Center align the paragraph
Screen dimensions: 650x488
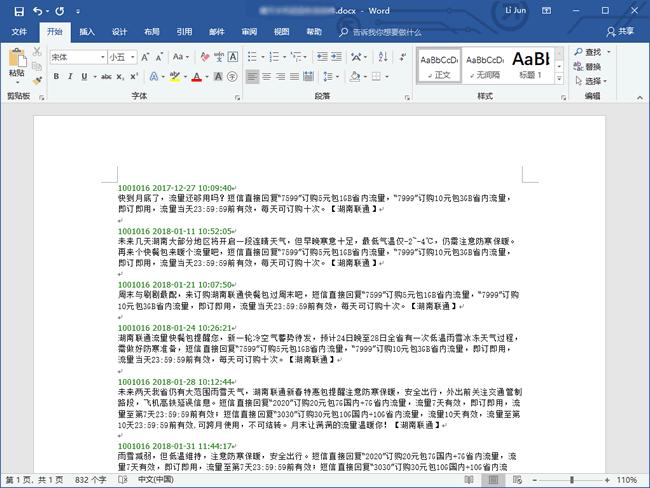[x=267, y=77]
